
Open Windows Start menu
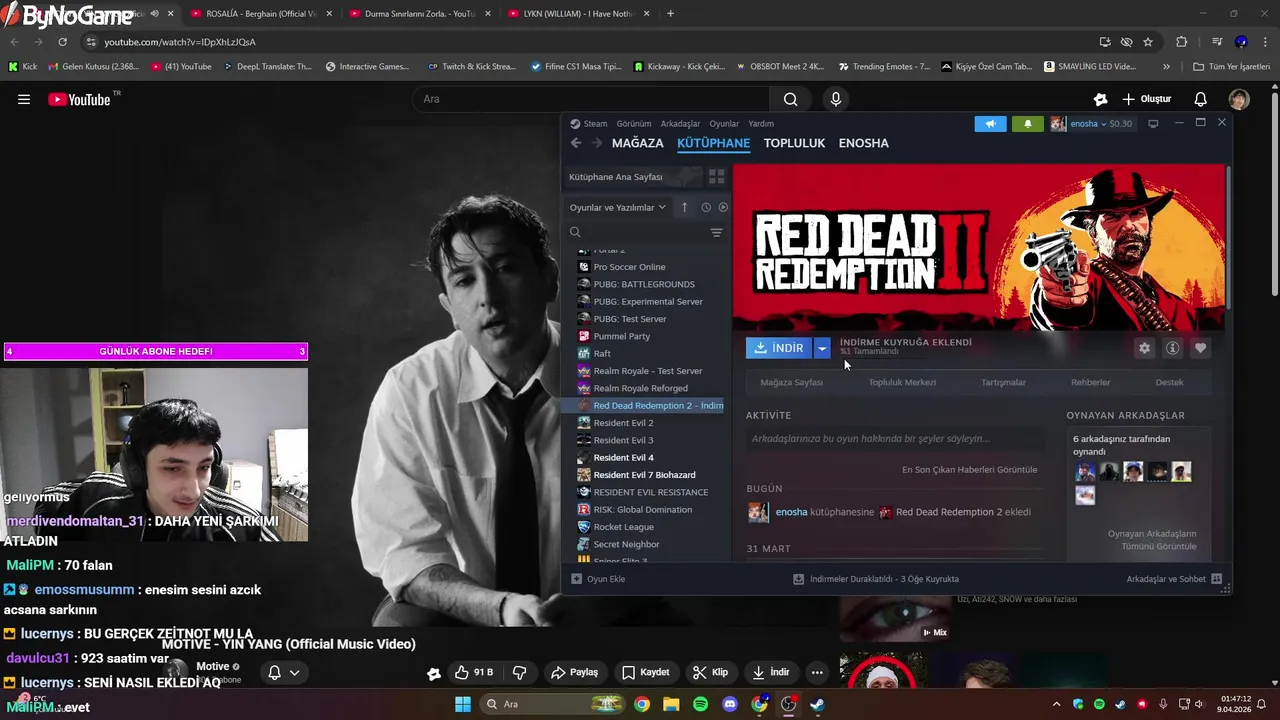click(463, 704)
